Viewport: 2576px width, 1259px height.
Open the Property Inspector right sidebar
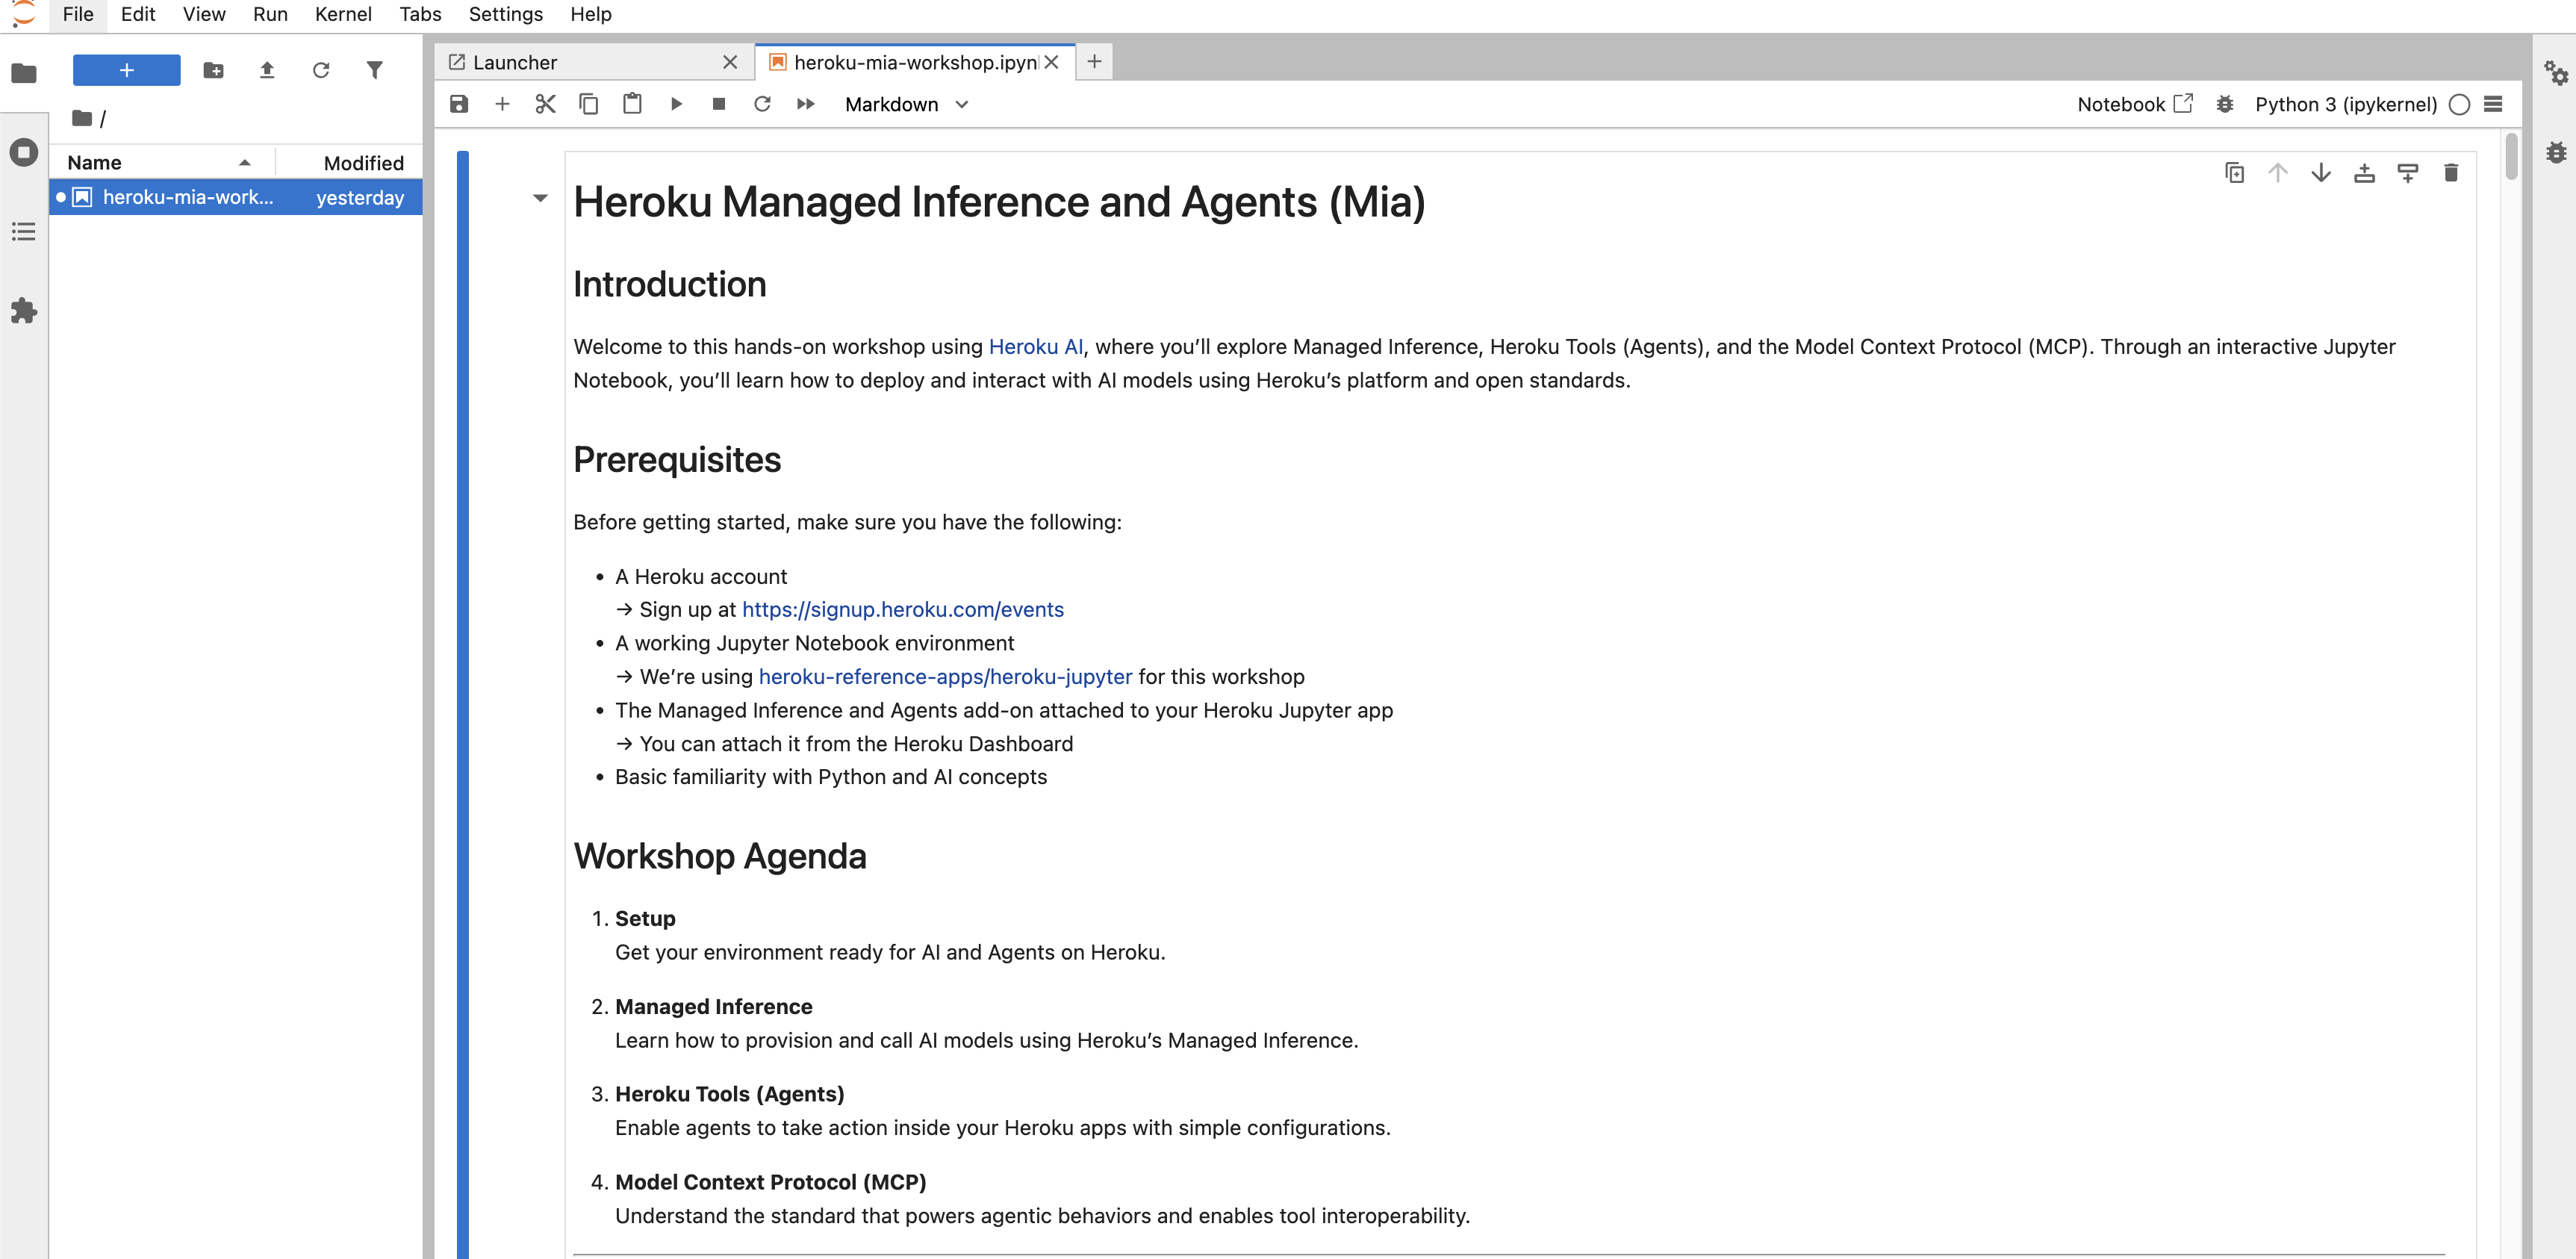click(2556, 73)
